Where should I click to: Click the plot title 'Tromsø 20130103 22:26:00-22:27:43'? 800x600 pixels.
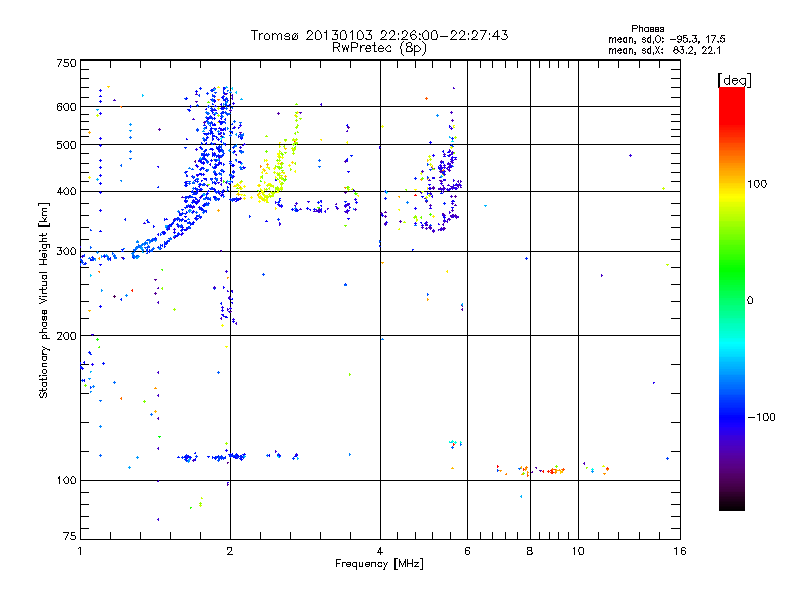point(379,35)
